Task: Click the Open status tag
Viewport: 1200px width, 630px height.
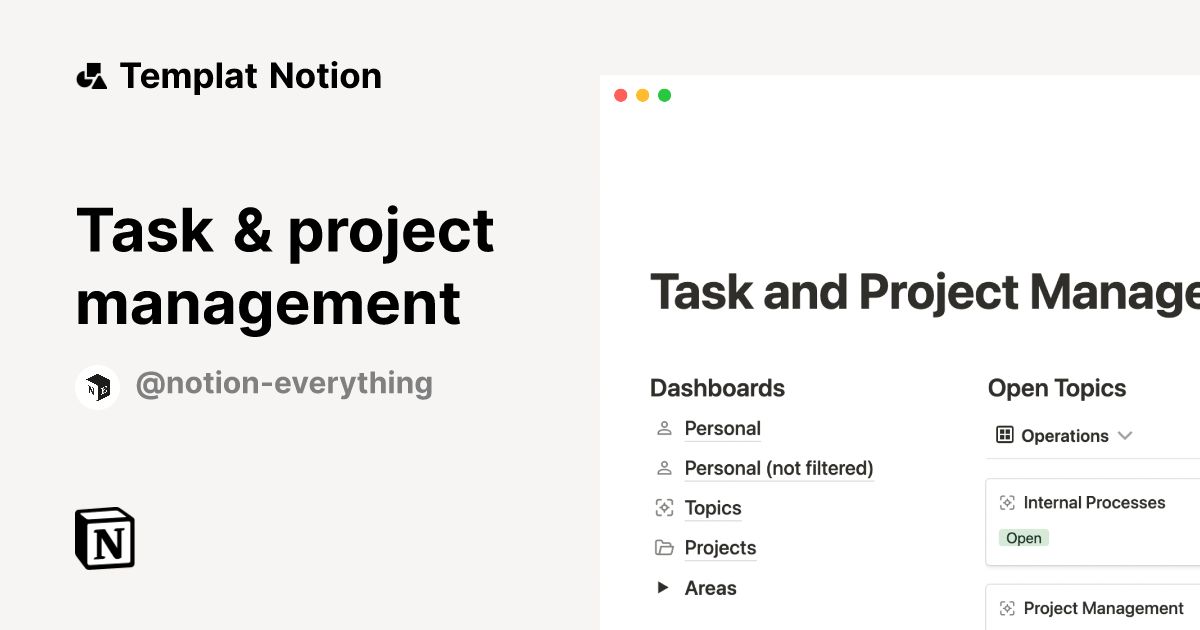Action: tap(1023, 538)
